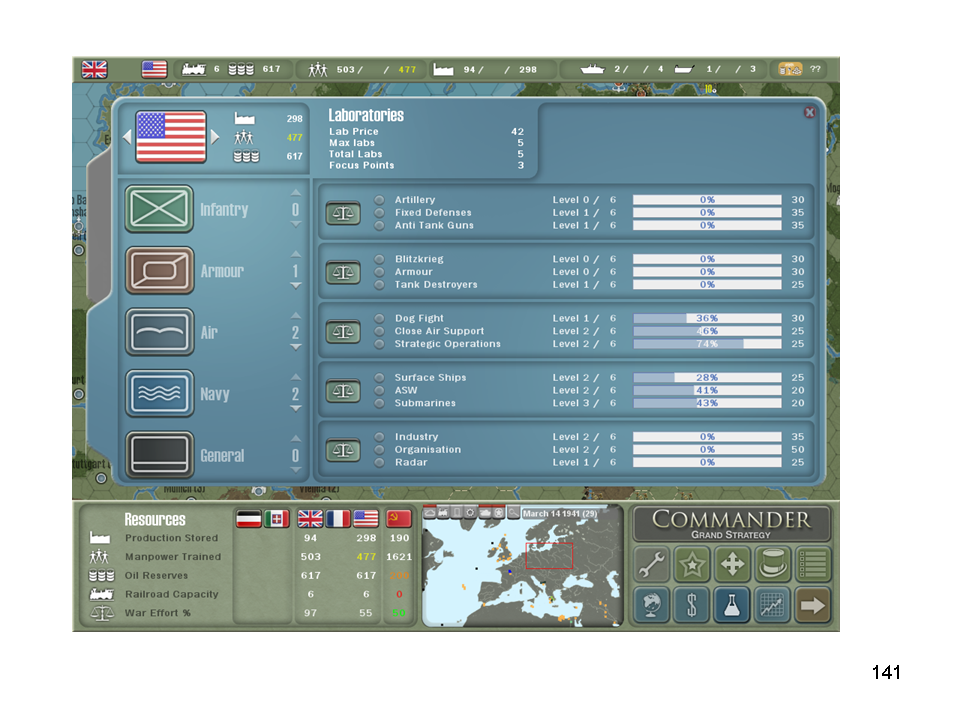Screen dimensions: 960x720
Task: Enable focus on Submarines research
Action: [x=380, y=403]
